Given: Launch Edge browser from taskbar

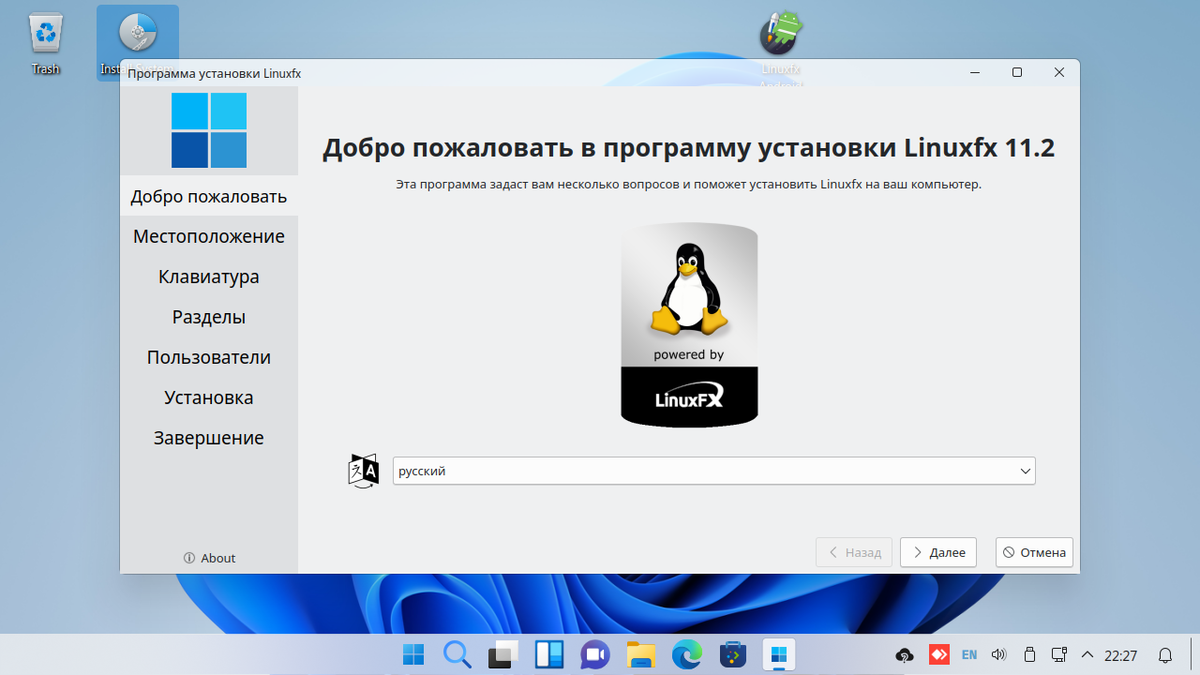Looking at the screenshot, I should click(x=686, y=656).
